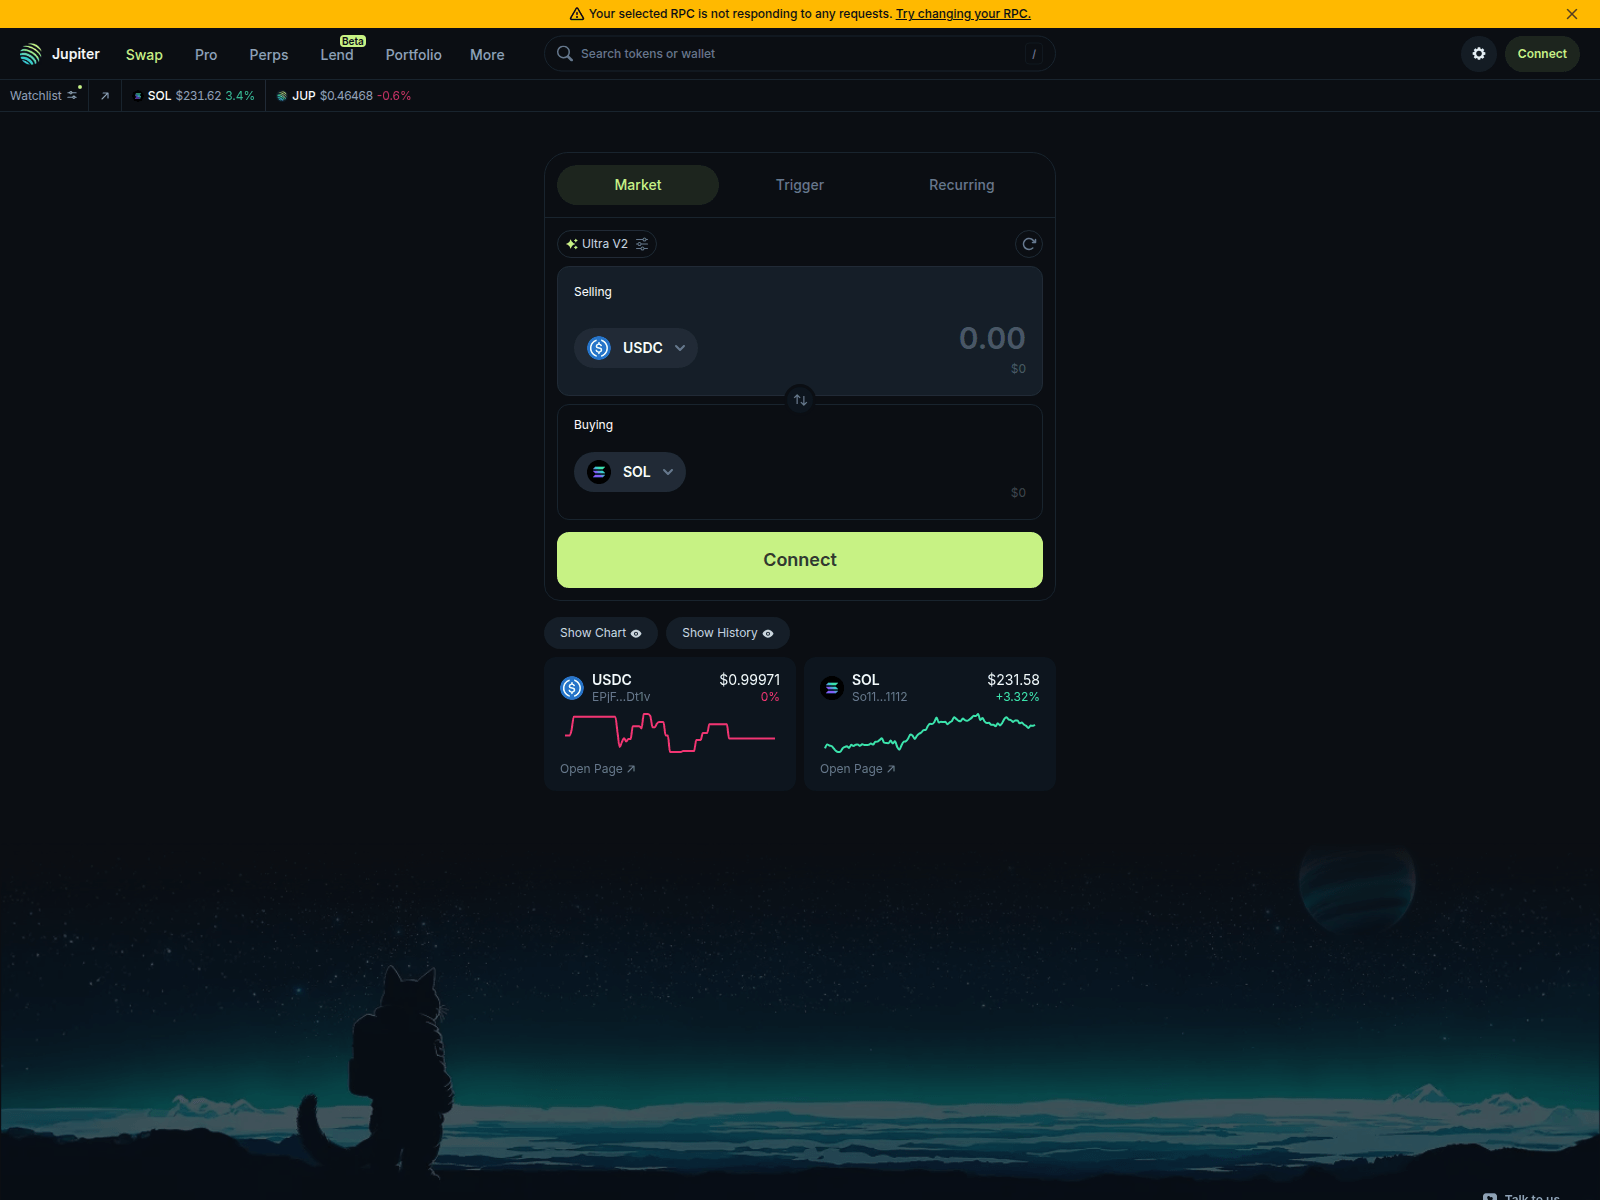Click the expand arrow next to Watchlist
Viewport: 1600px width, 1200px height.
(x=104, y=95)
